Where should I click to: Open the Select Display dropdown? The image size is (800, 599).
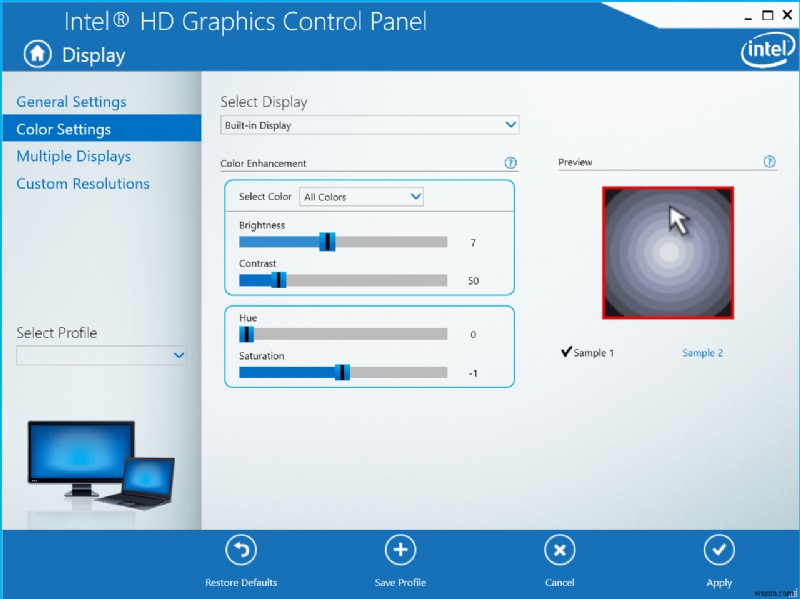point(369,125)
